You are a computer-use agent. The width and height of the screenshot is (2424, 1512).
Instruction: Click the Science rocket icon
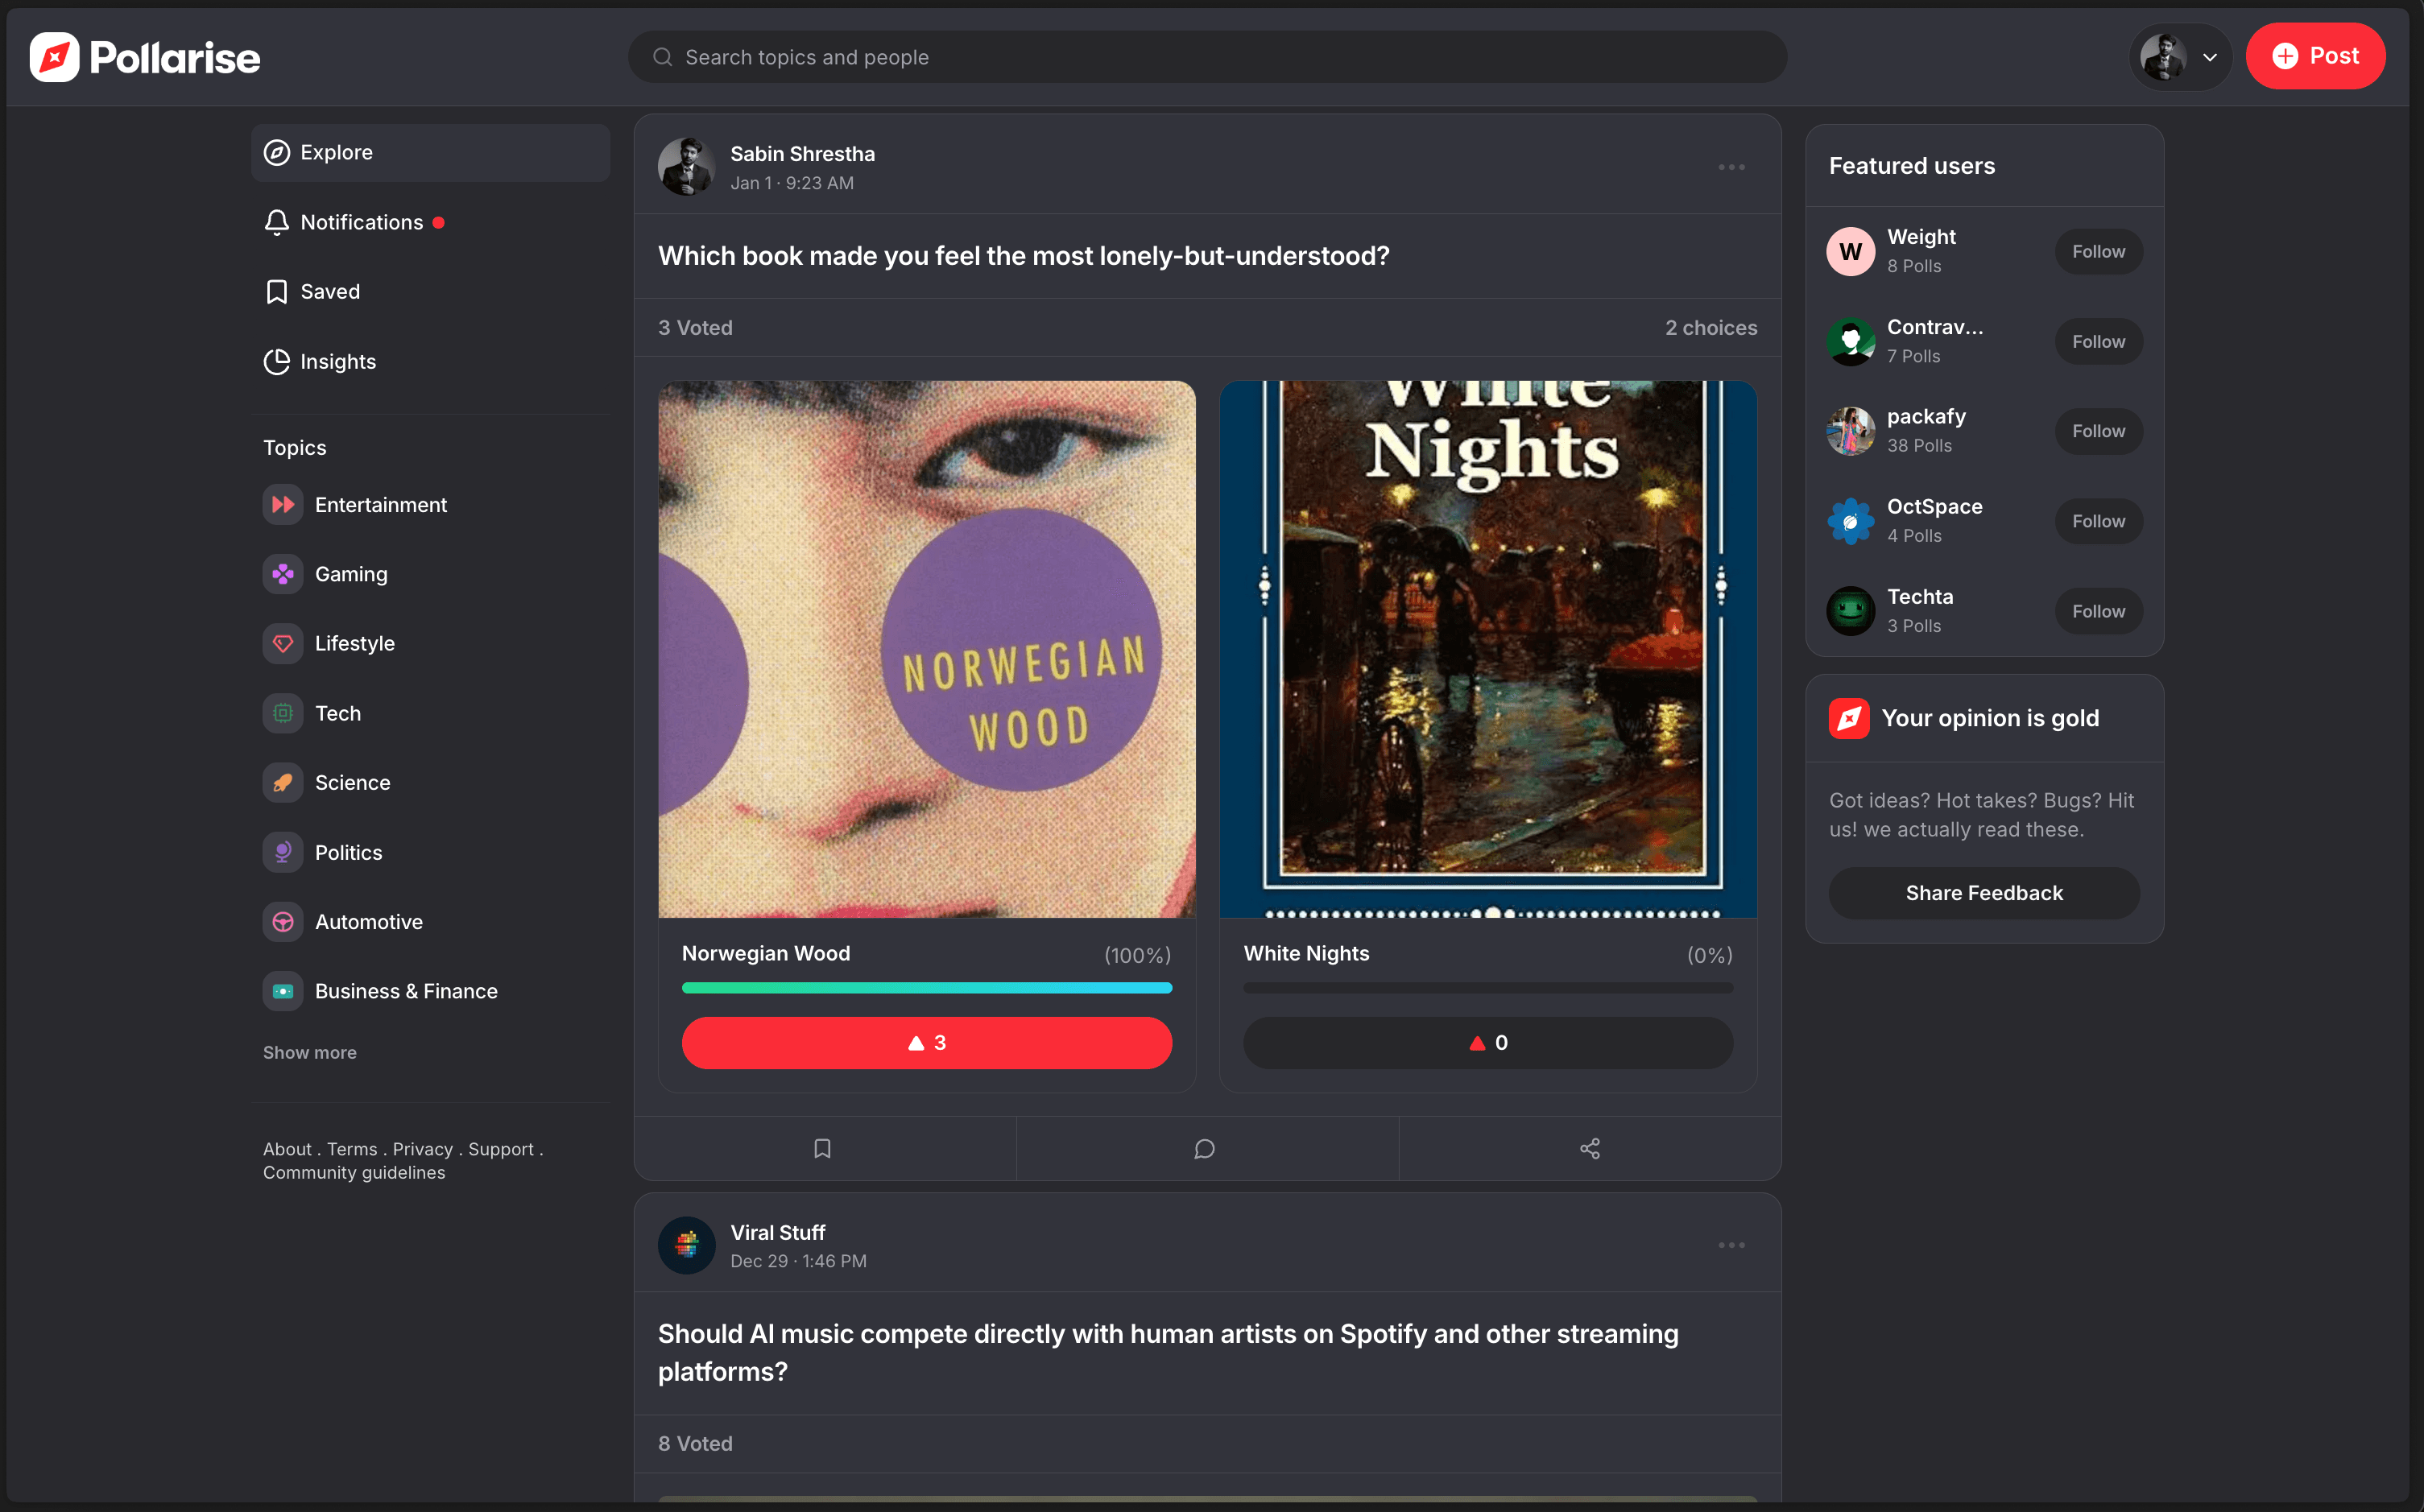(283, 782)
